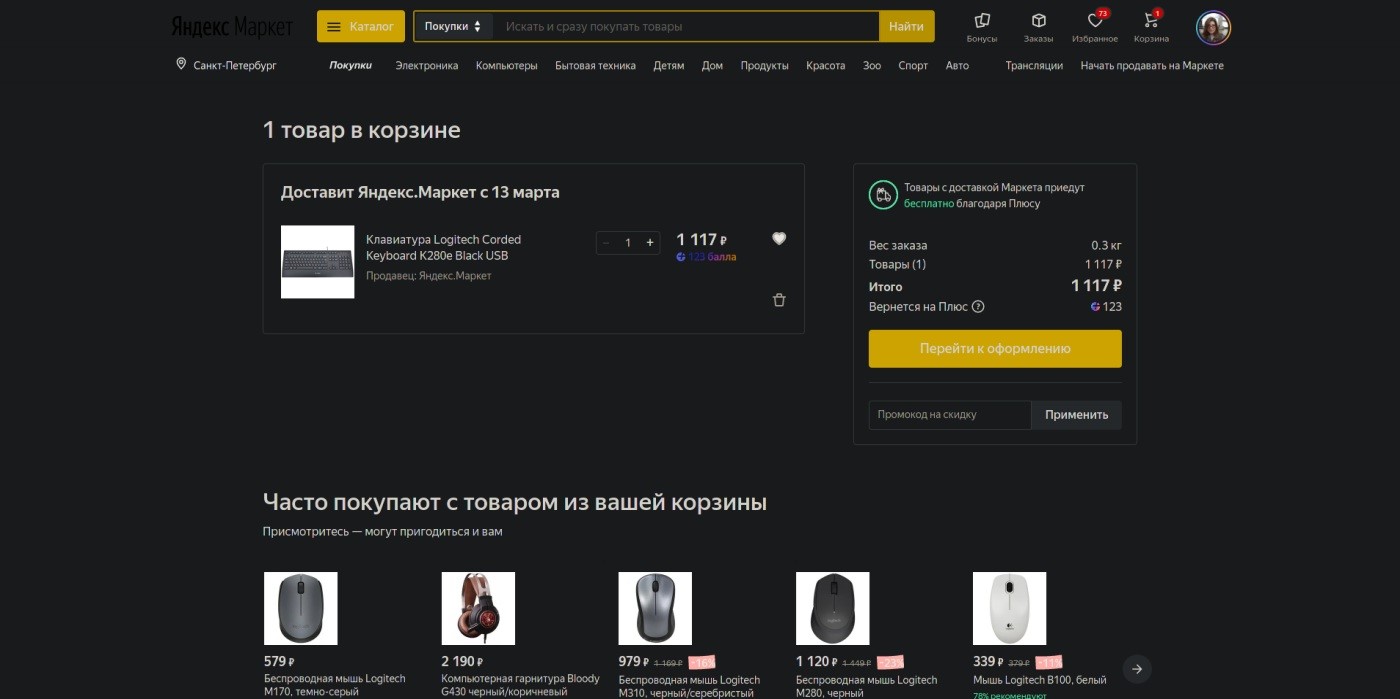The image size is (1400, 699).
Task: Change city Санкт-Петербург
Action: [x=235, y=65]
